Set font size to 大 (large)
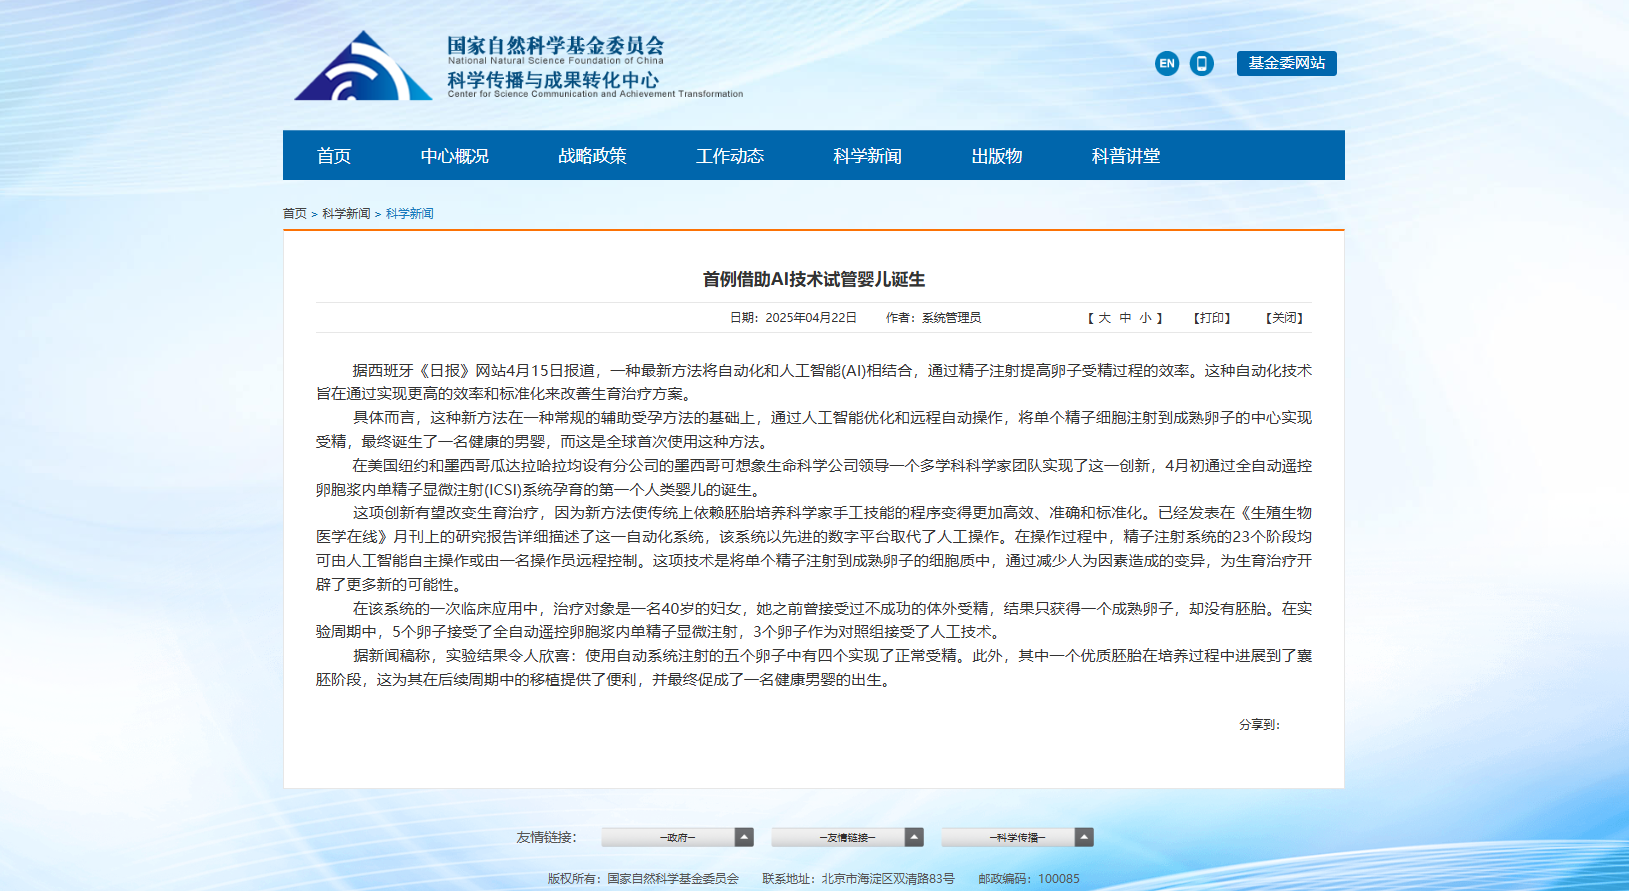 (x=1104, y=318)
